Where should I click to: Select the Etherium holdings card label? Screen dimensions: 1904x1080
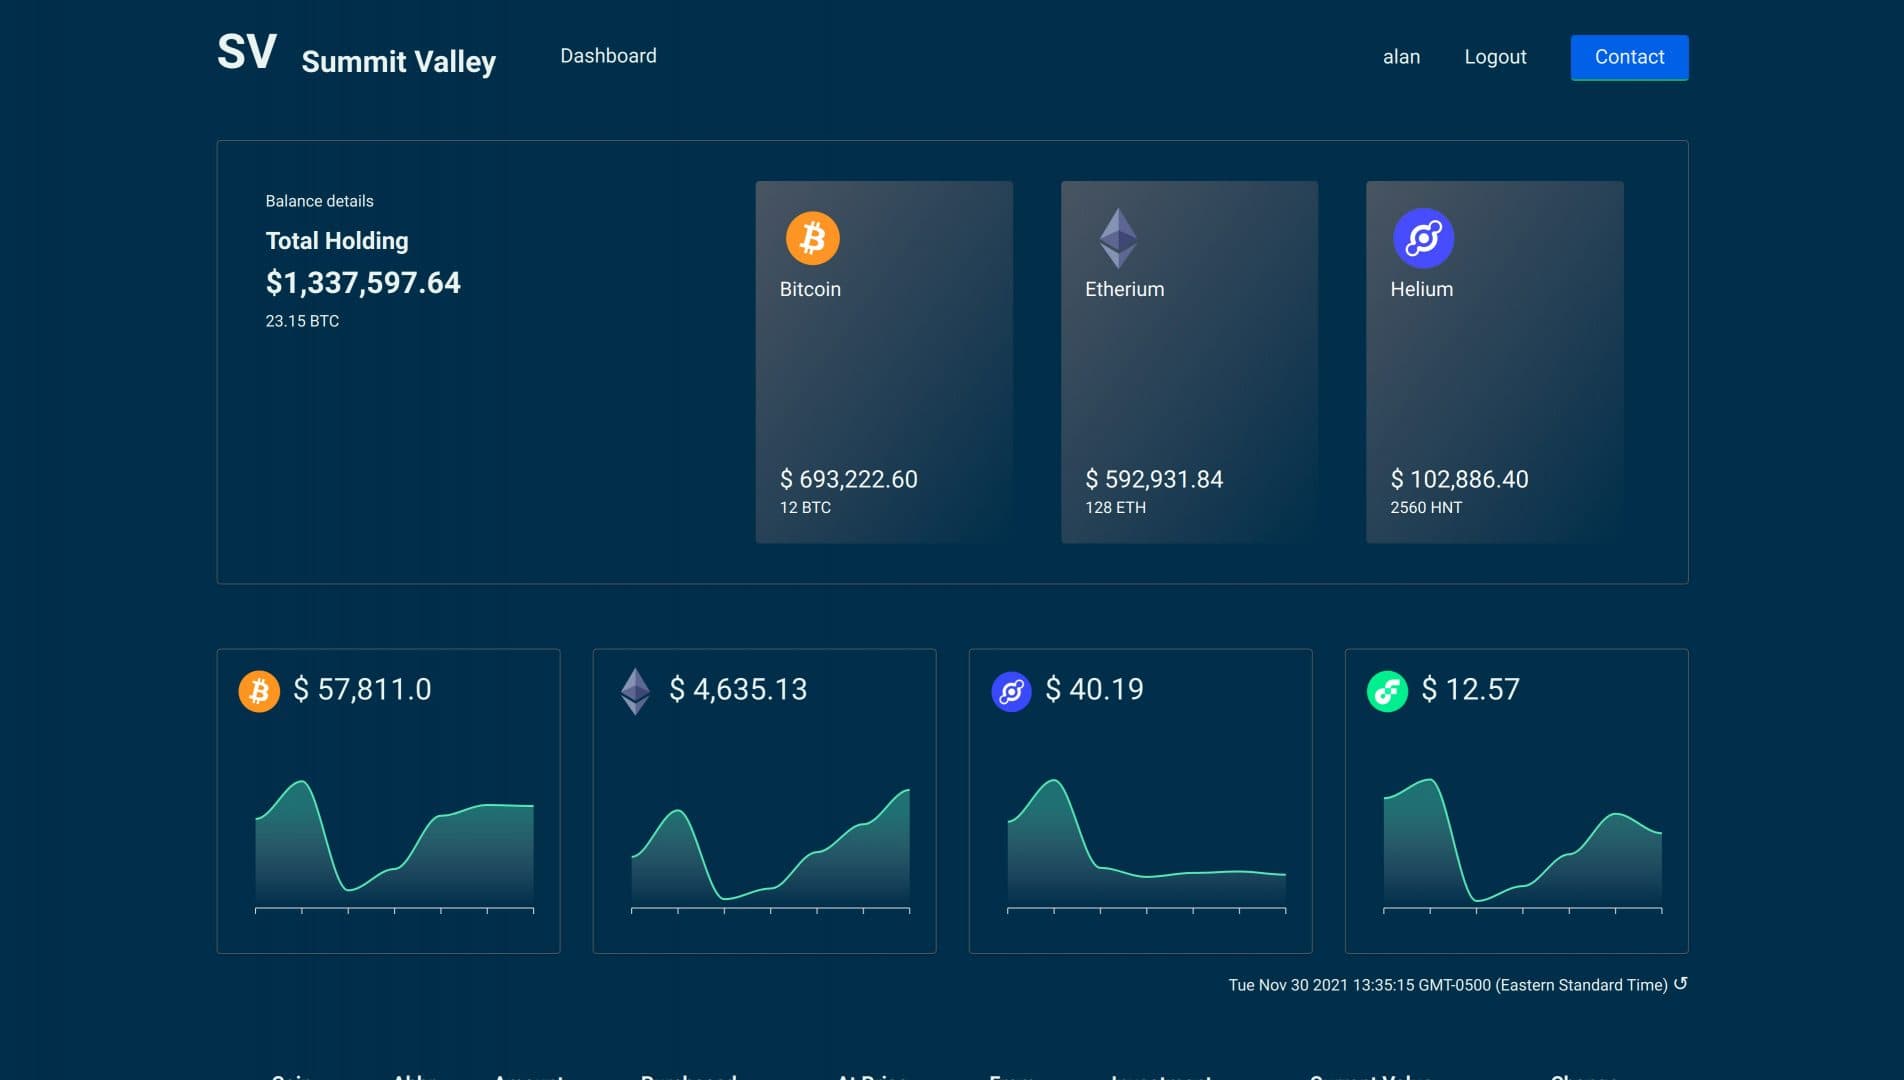[x=1124, y=289]
